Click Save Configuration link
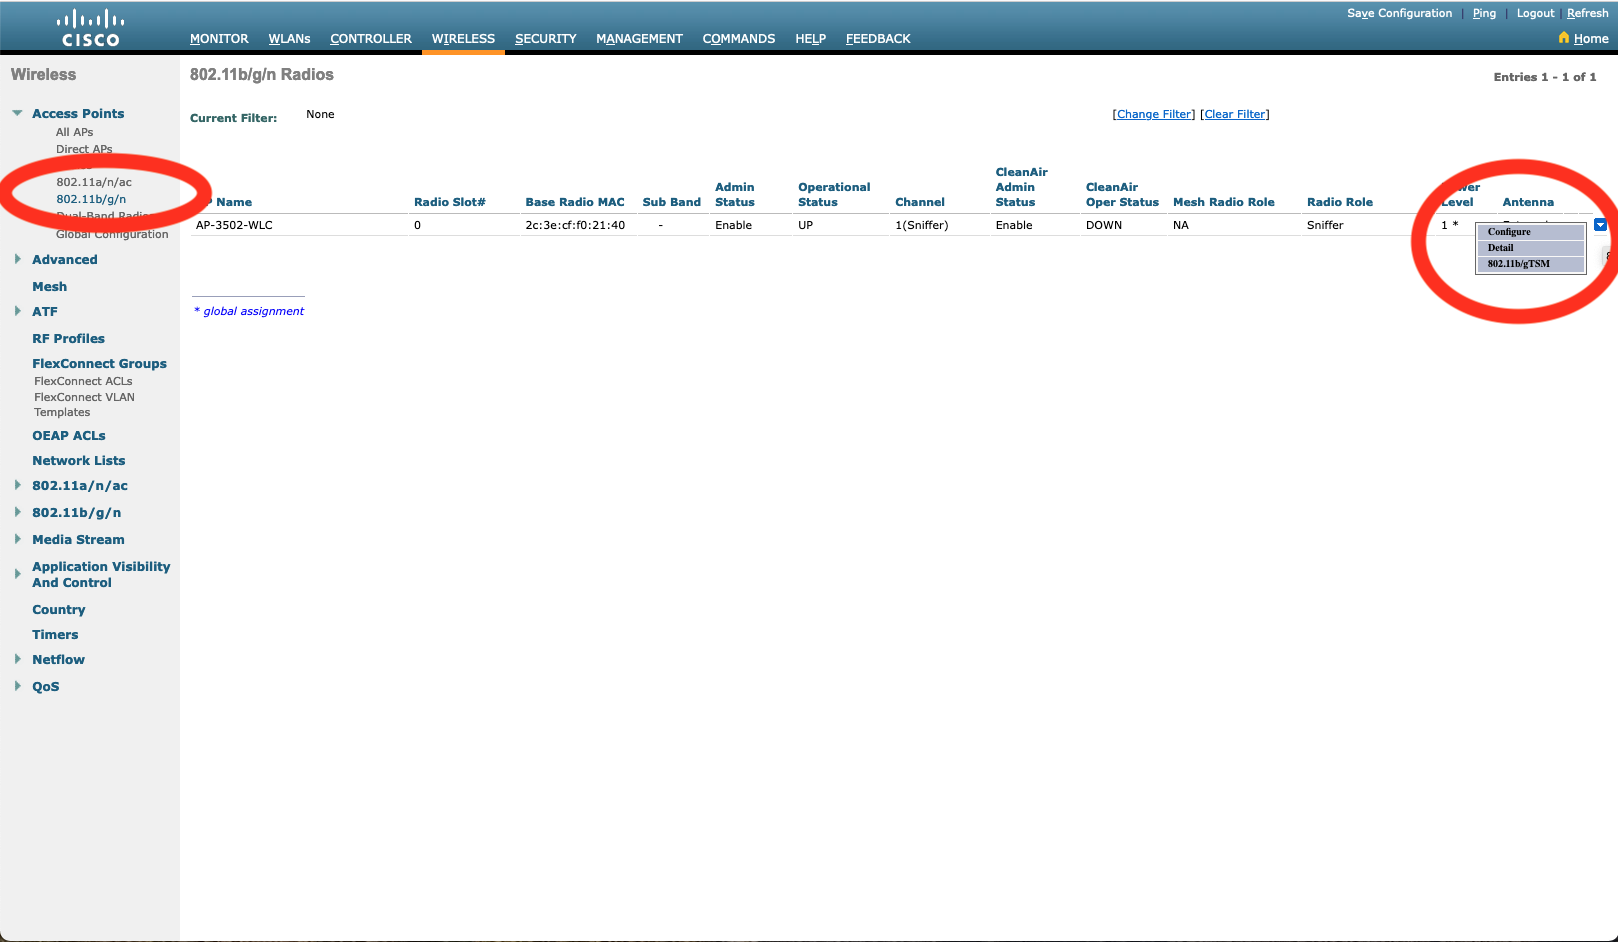The width and height of the screenshot is (1618, 942). pos(1399,13)
